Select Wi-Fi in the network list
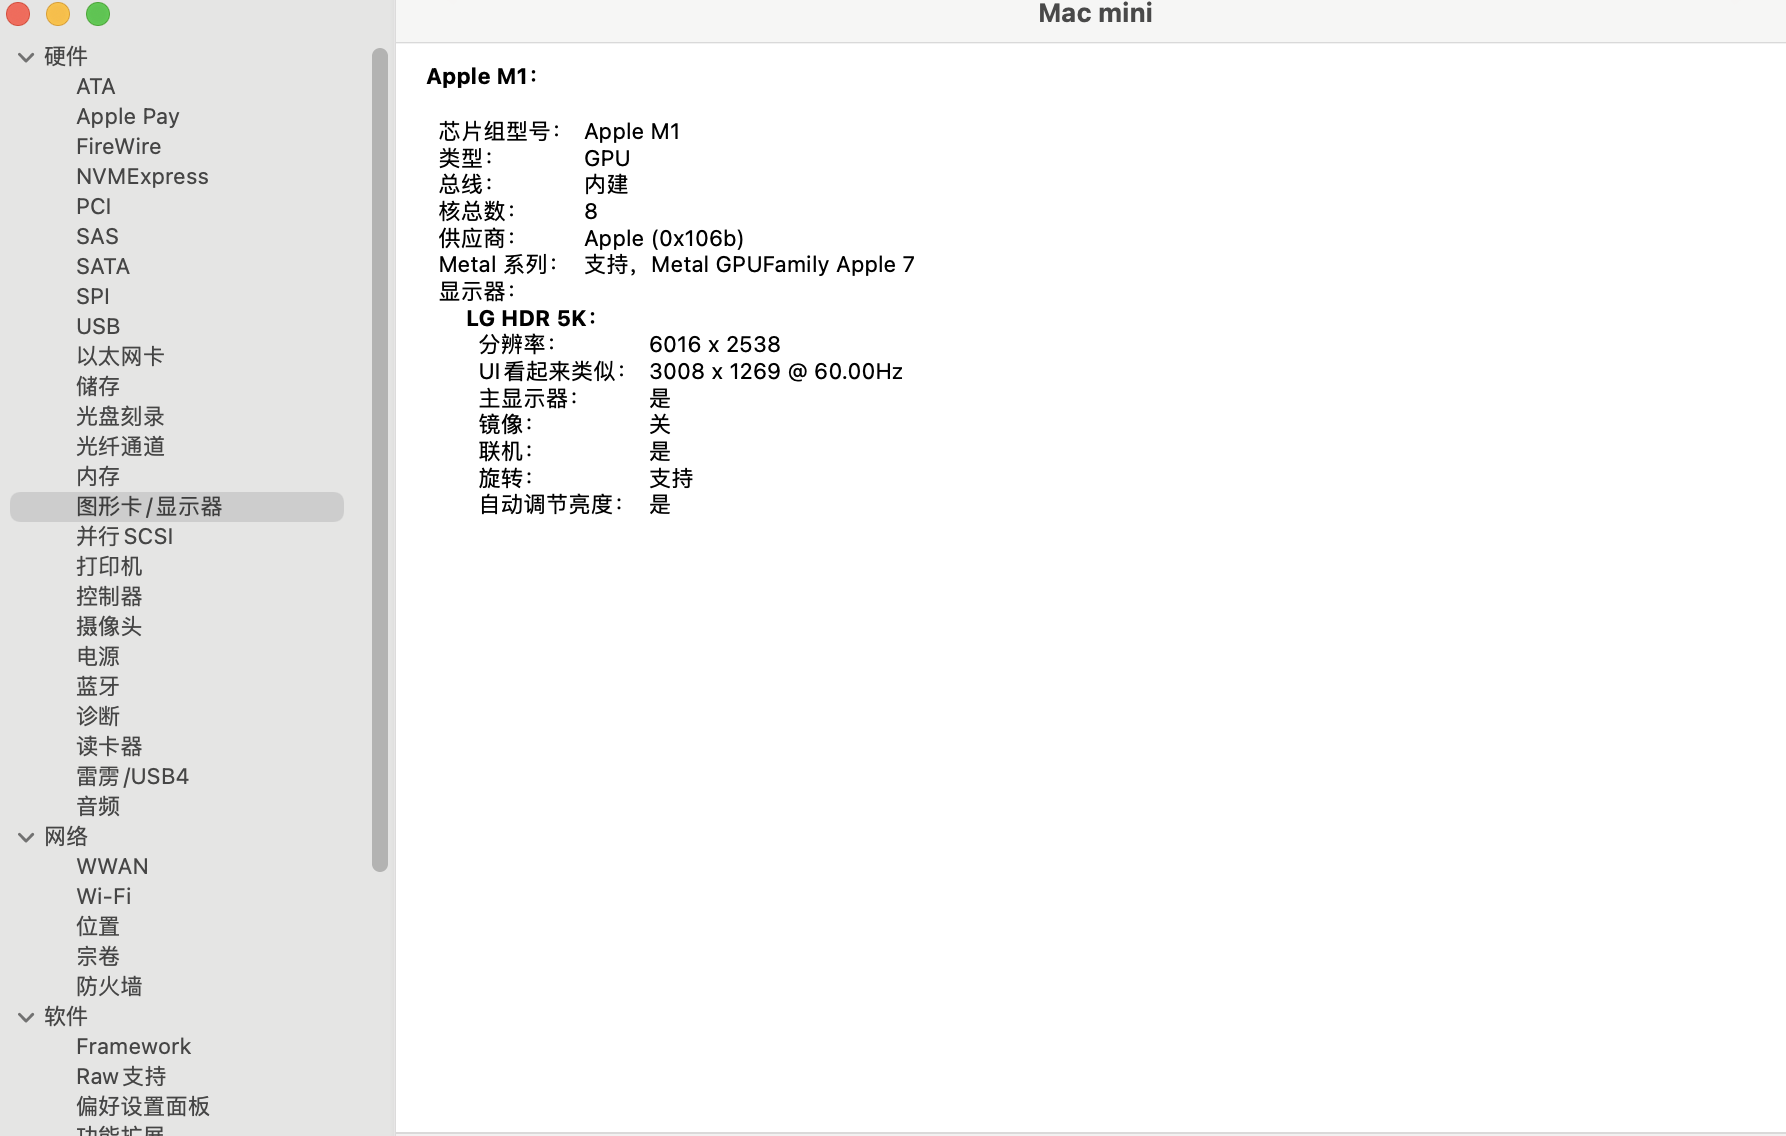Image resolution: width=1786 pixels, height=1136 pixels. 104,897
